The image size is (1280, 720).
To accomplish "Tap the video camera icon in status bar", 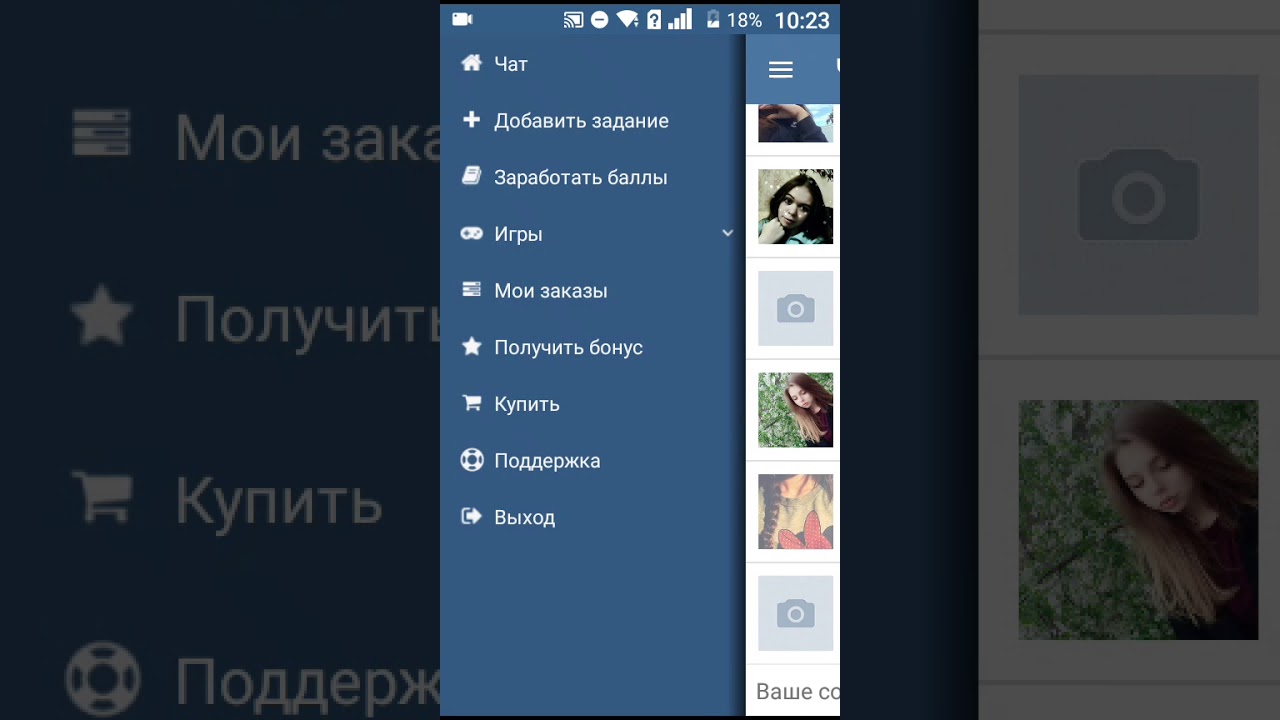I will 462,19.
